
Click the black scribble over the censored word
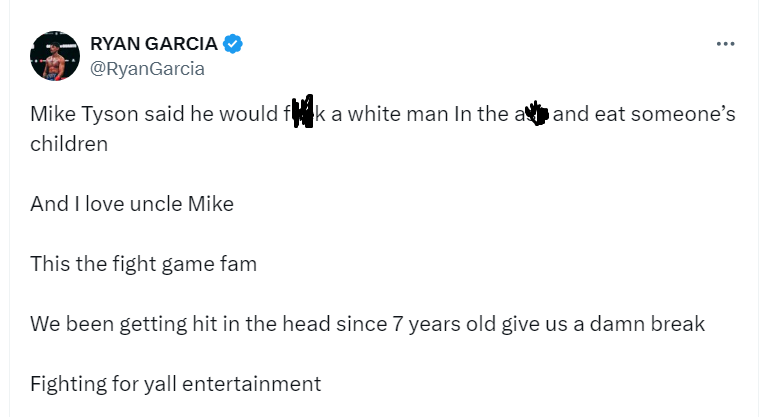(303, 112)
